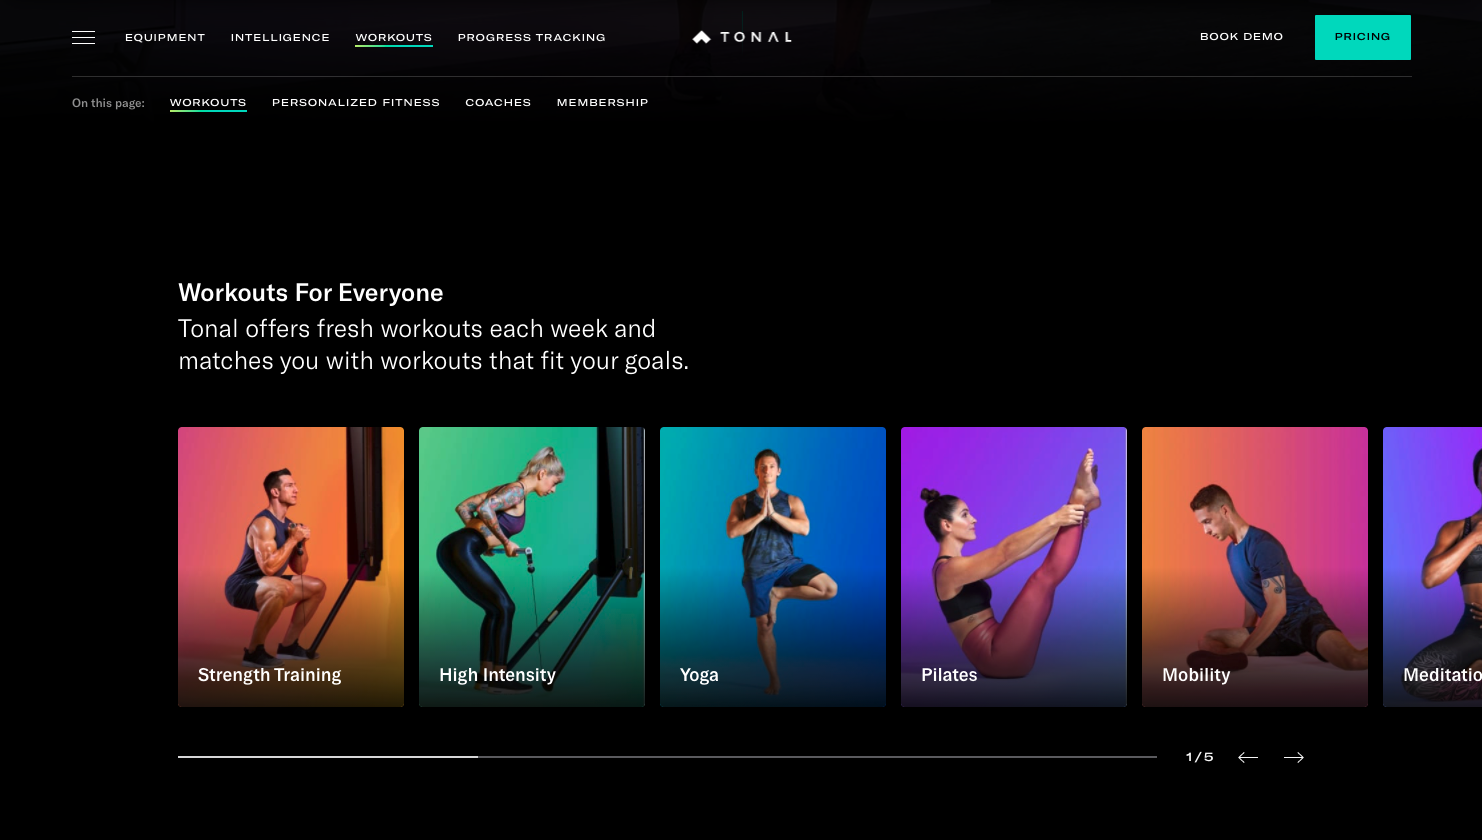
Task: Open Equipment in top navigation
Action: coord(165,37)
